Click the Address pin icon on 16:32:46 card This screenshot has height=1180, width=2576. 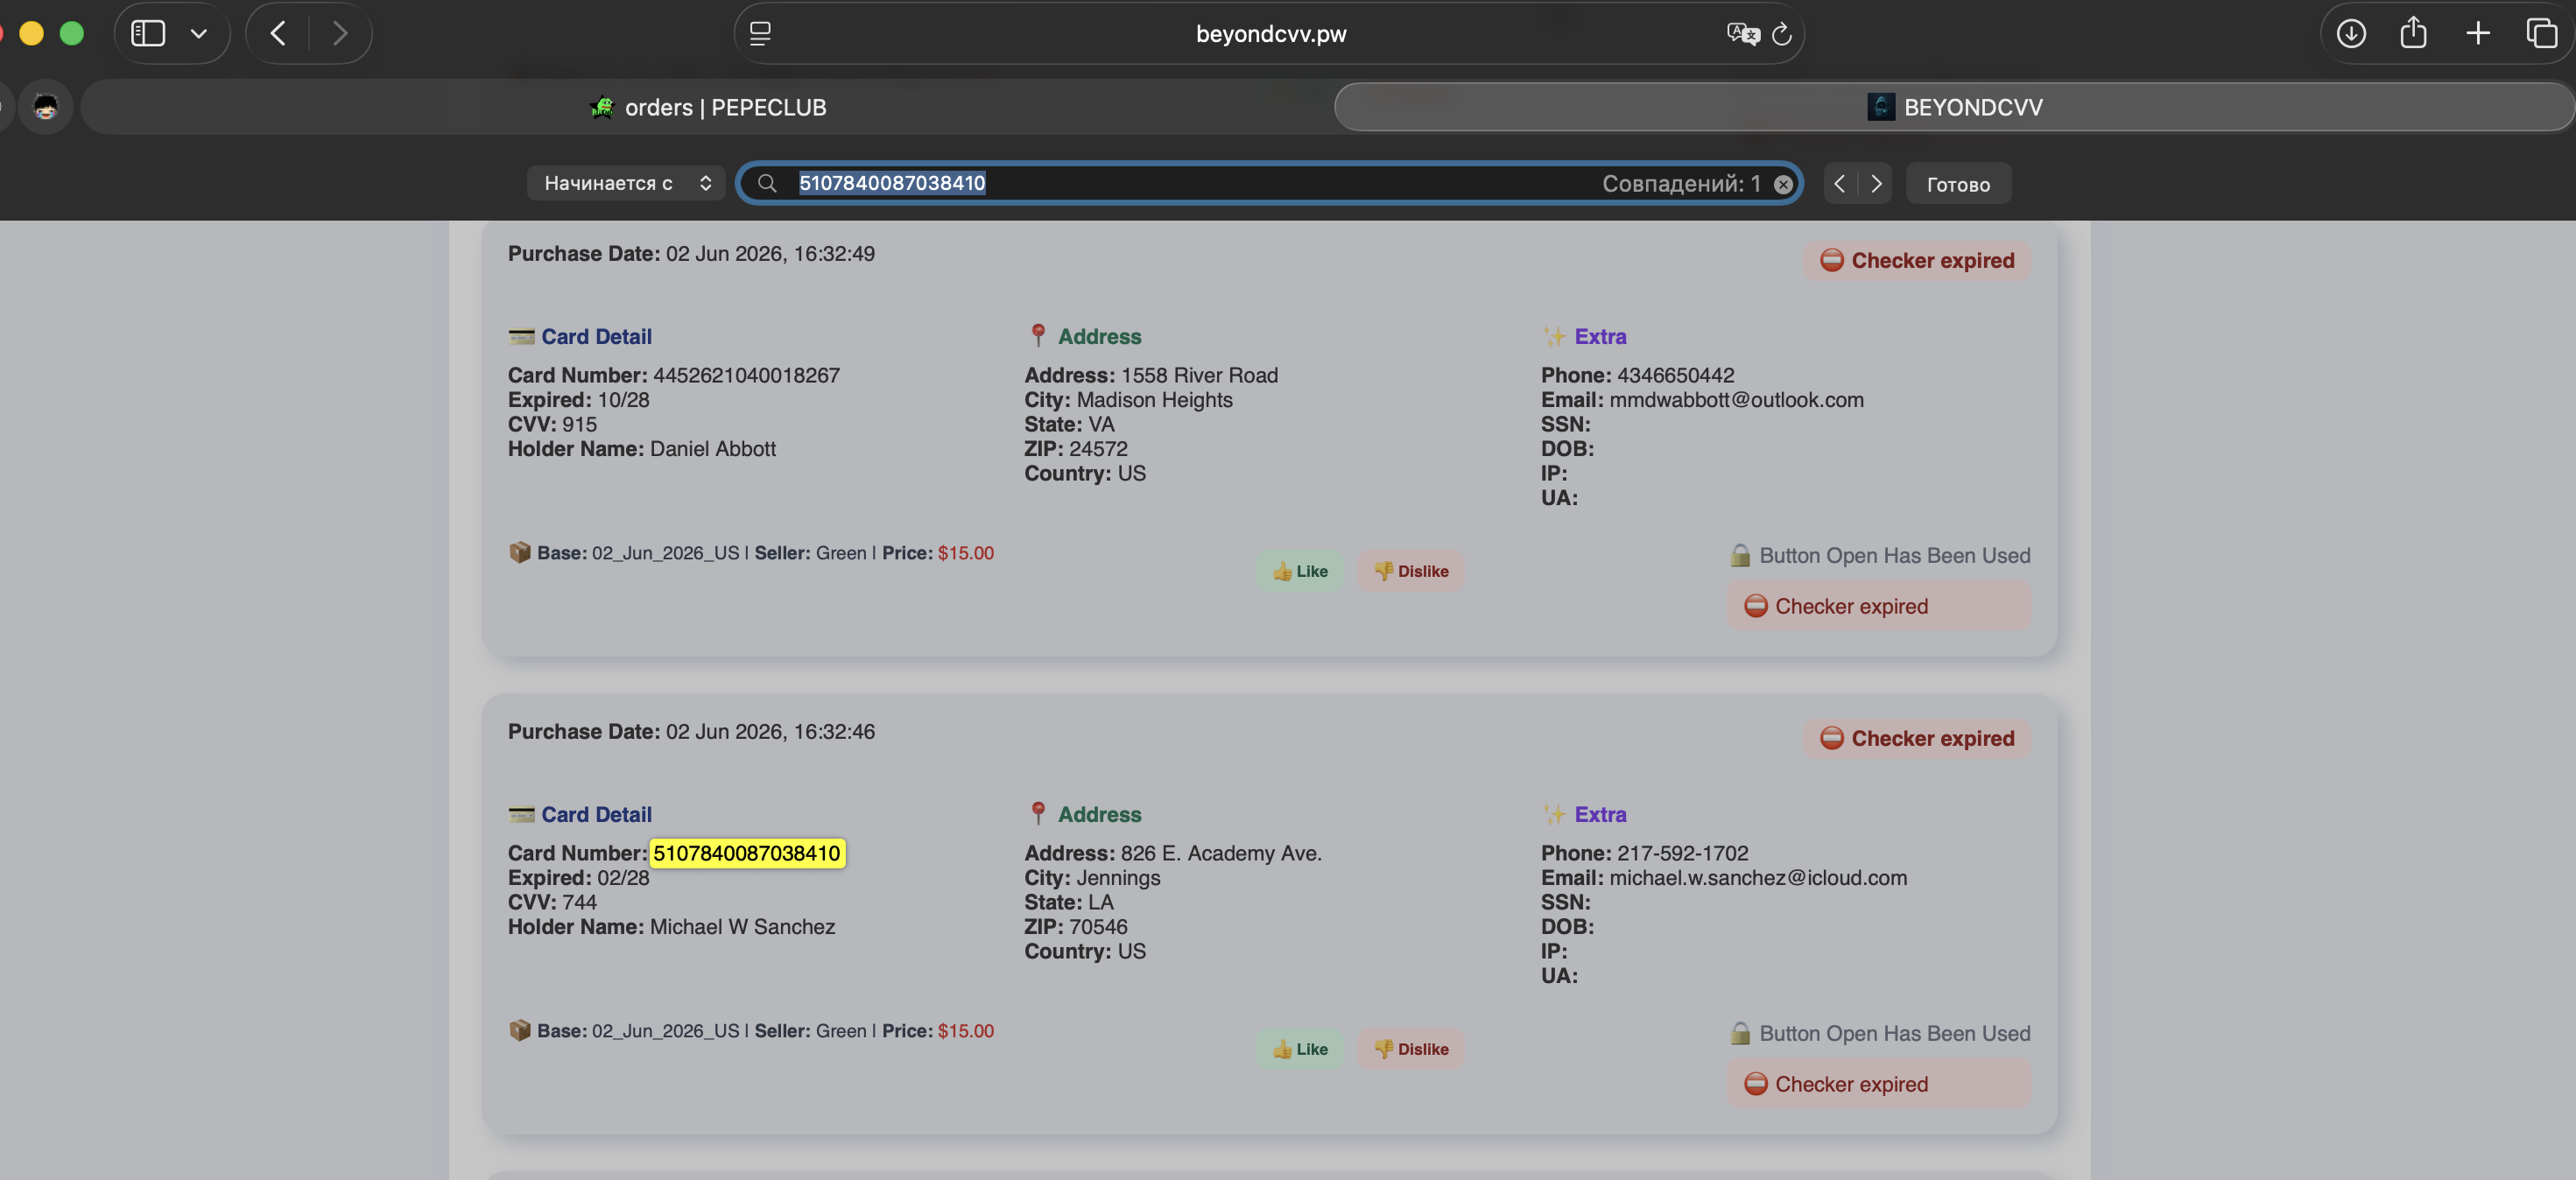pos(1038,813)
